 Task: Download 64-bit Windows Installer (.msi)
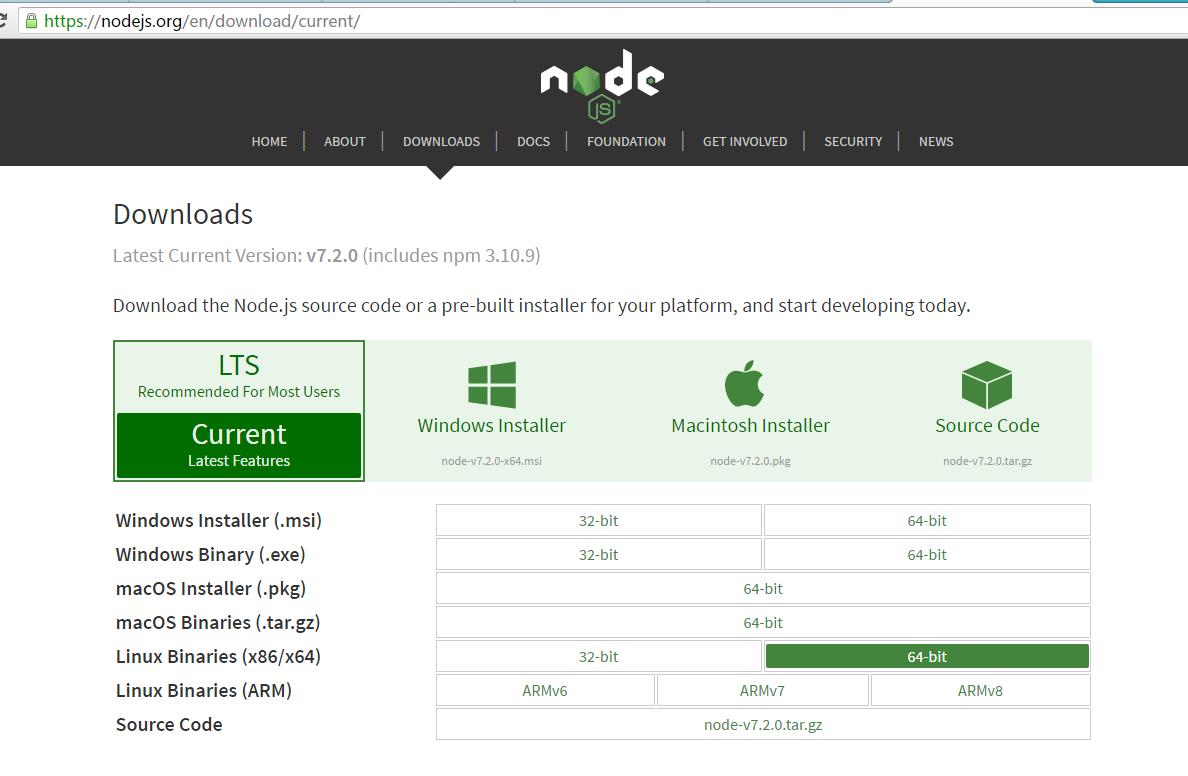(x=927, y=521)
